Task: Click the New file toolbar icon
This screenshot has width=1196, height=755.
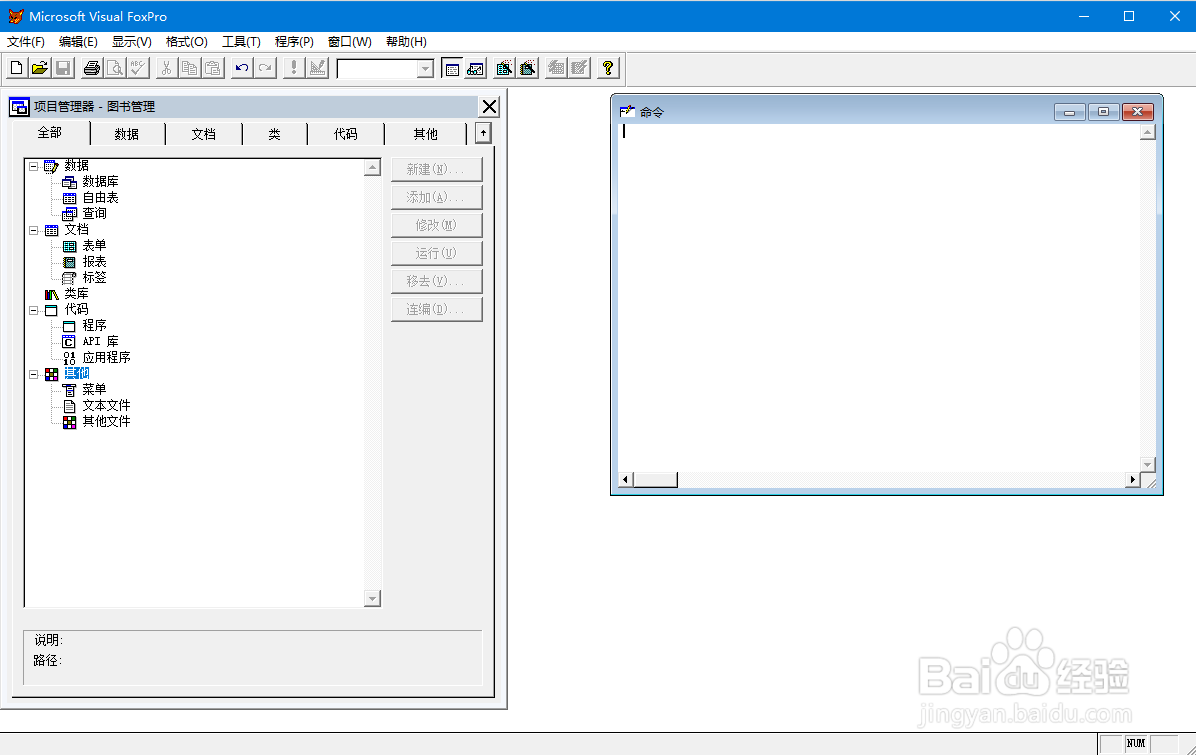Action: coord(16,68)
